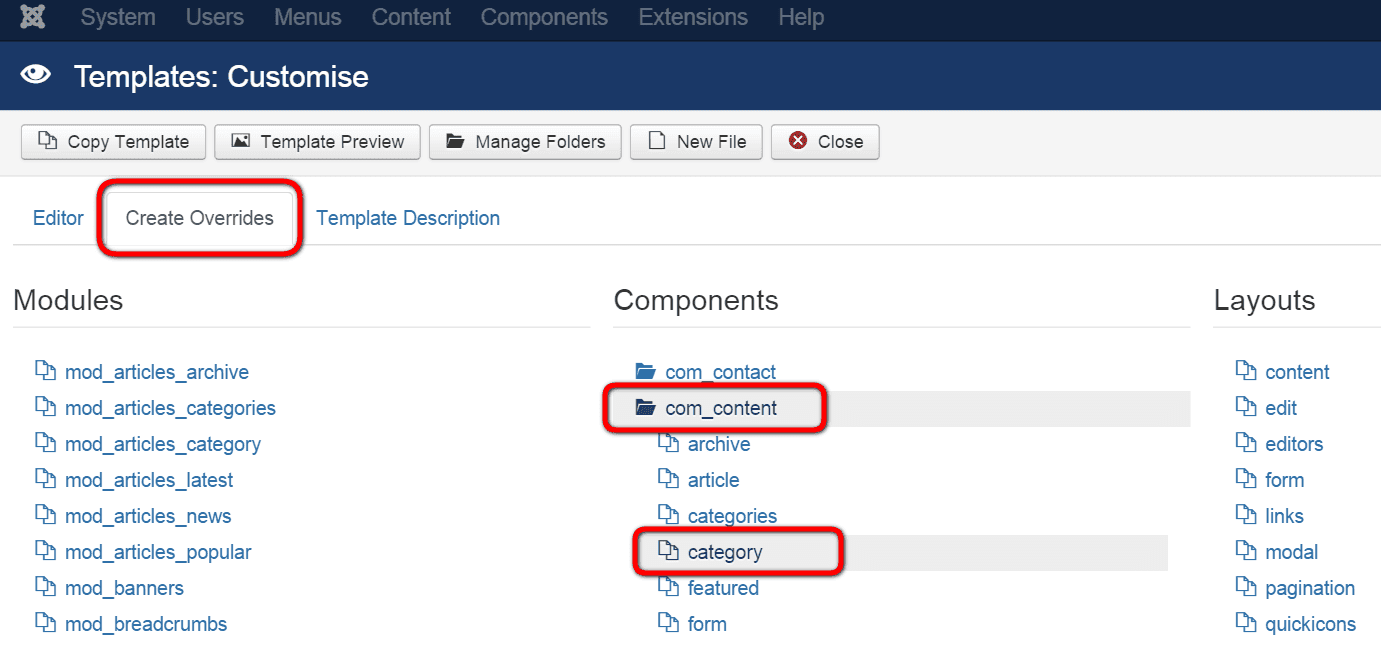Screen dimensions: 1381x648
Task: Click the copy icon beside content layout
Action: pyautogui.click(x=1246, y=371)
